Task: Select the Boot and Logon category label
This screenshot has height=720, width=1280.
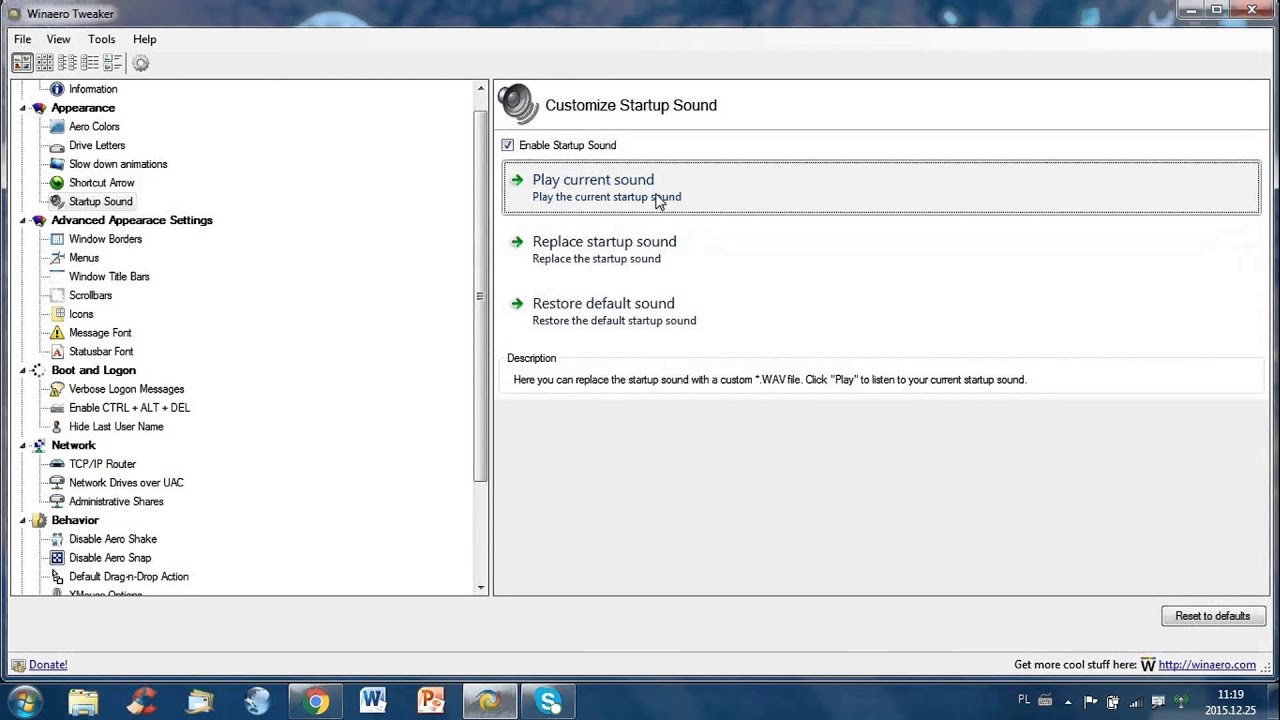Action: (93, 370)
